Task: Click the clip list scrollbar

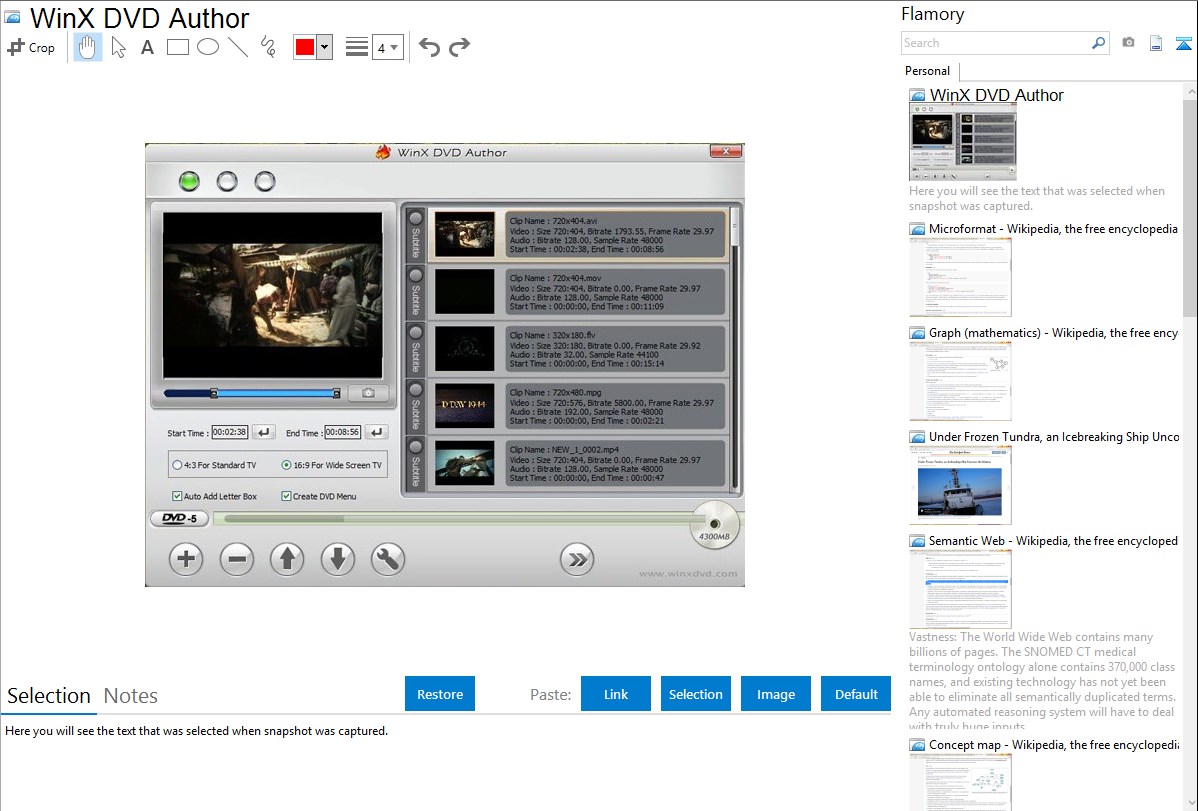Action: pos(735,348)
